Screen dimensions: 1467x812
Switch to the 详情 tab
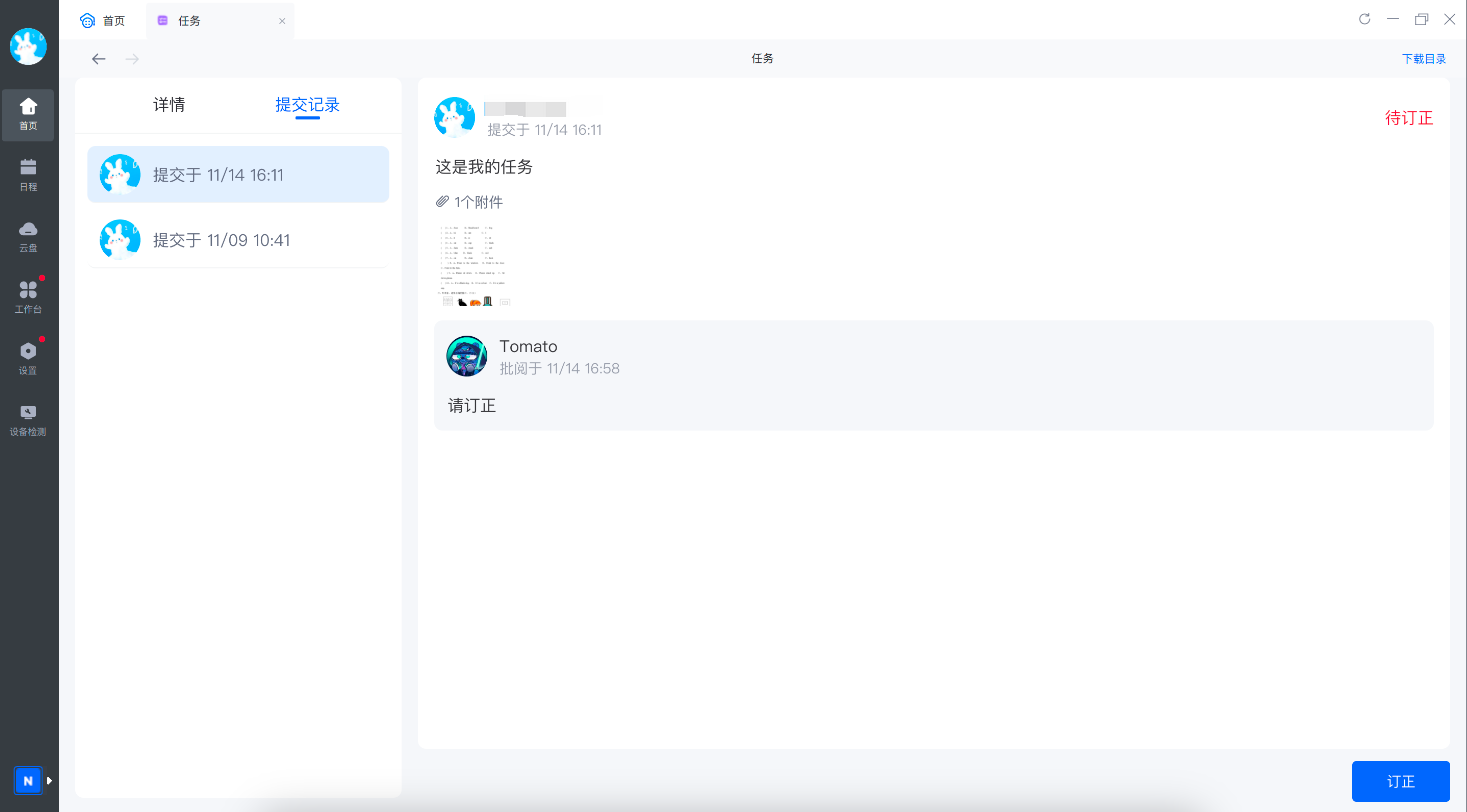pos(169,105)
